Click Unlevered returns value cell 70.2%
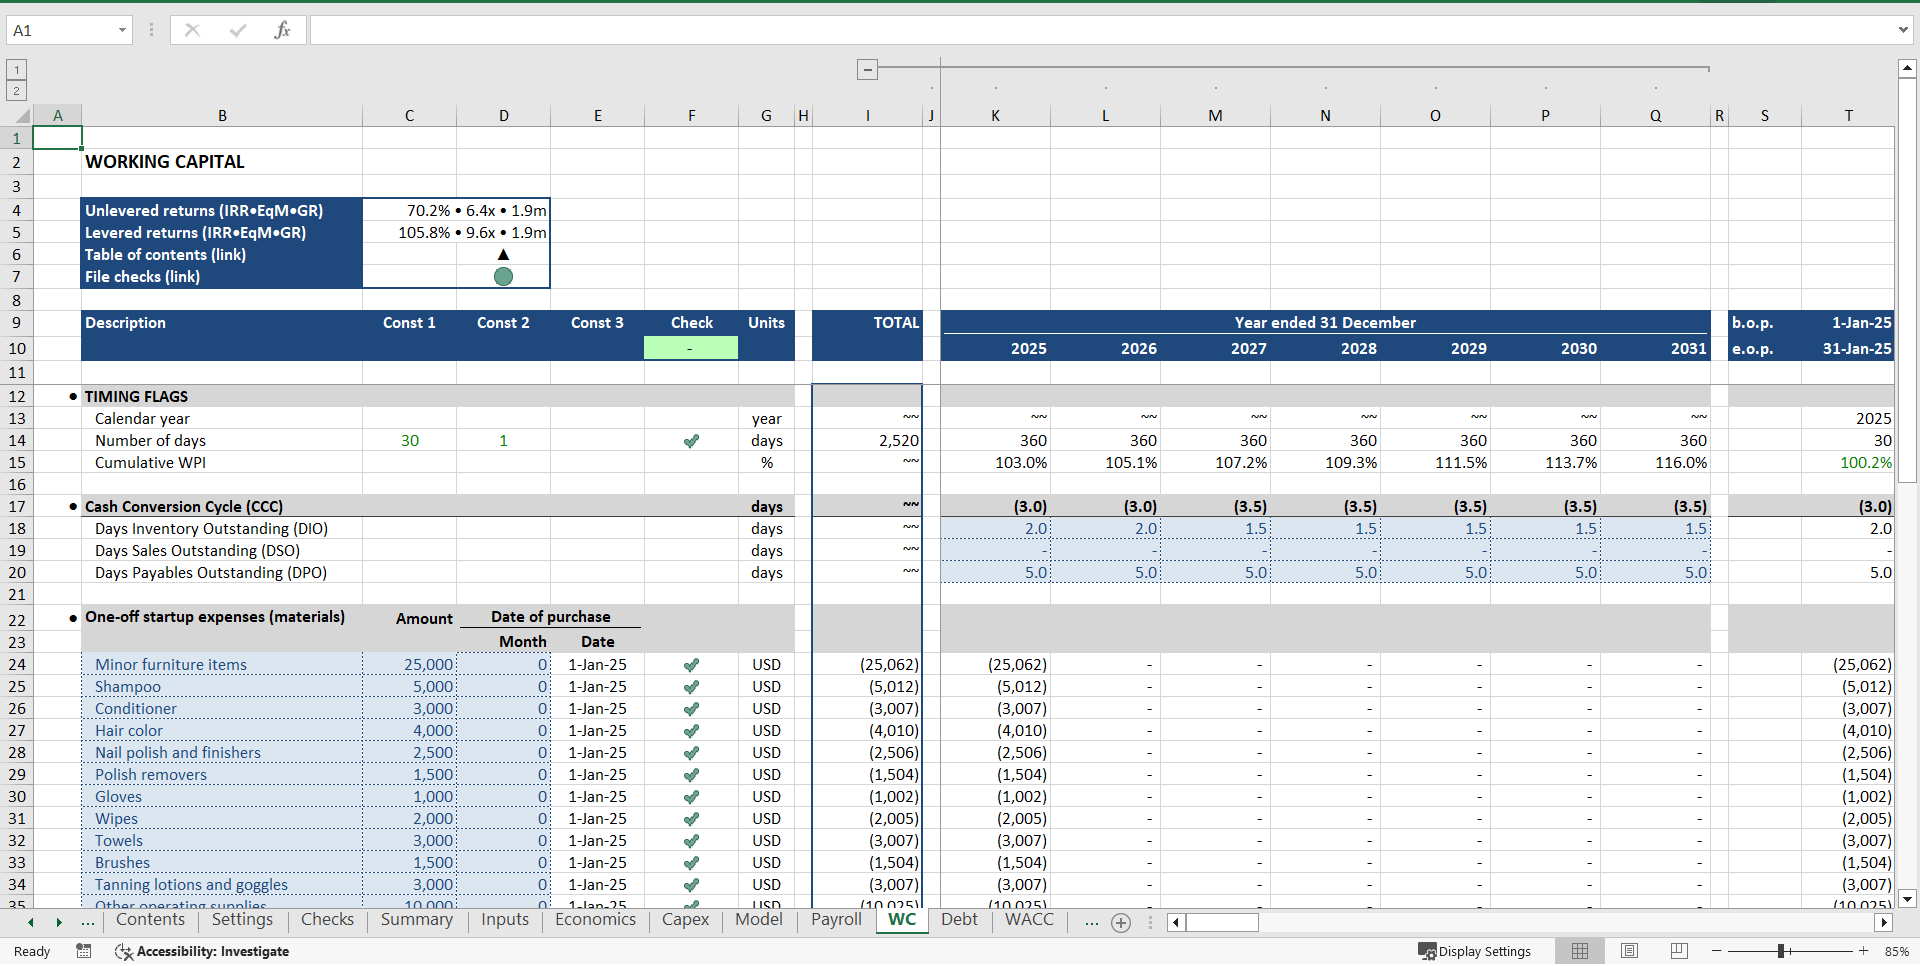Image resolution: width=1920 pixels, height=966 pixels. 456,210
